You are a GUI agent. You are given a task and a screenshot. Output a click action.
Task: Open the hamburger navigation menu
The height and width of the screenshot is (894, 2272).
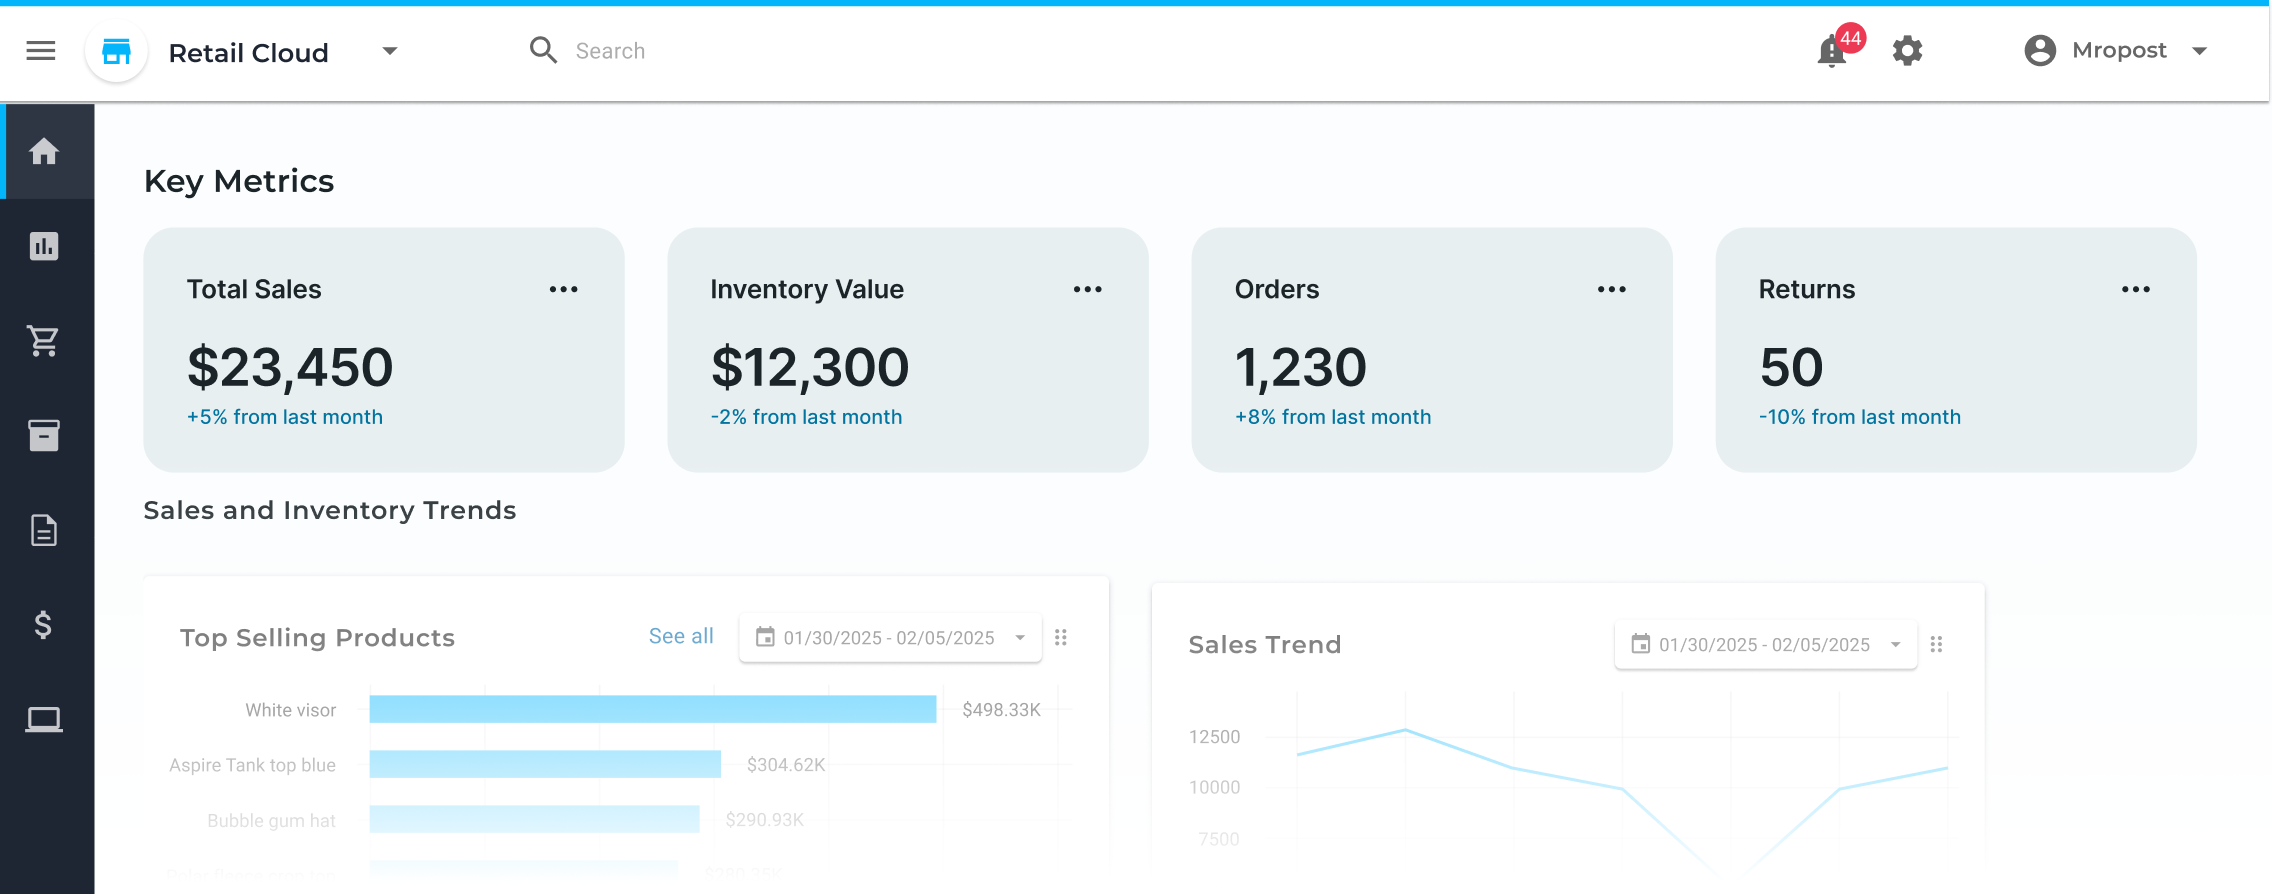point(41,51)
